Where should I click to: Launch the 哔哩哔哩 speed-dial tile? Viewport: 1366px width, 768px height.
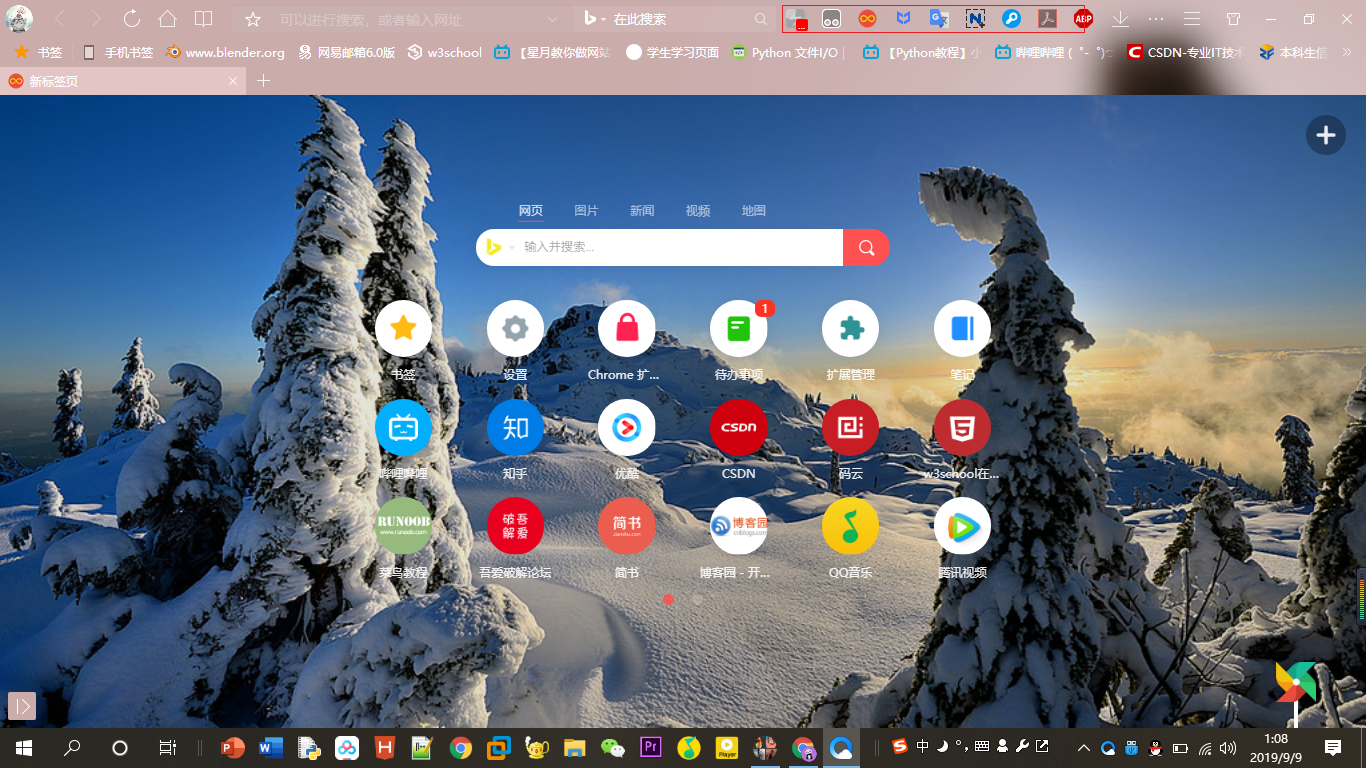click(x=403, y=428)
